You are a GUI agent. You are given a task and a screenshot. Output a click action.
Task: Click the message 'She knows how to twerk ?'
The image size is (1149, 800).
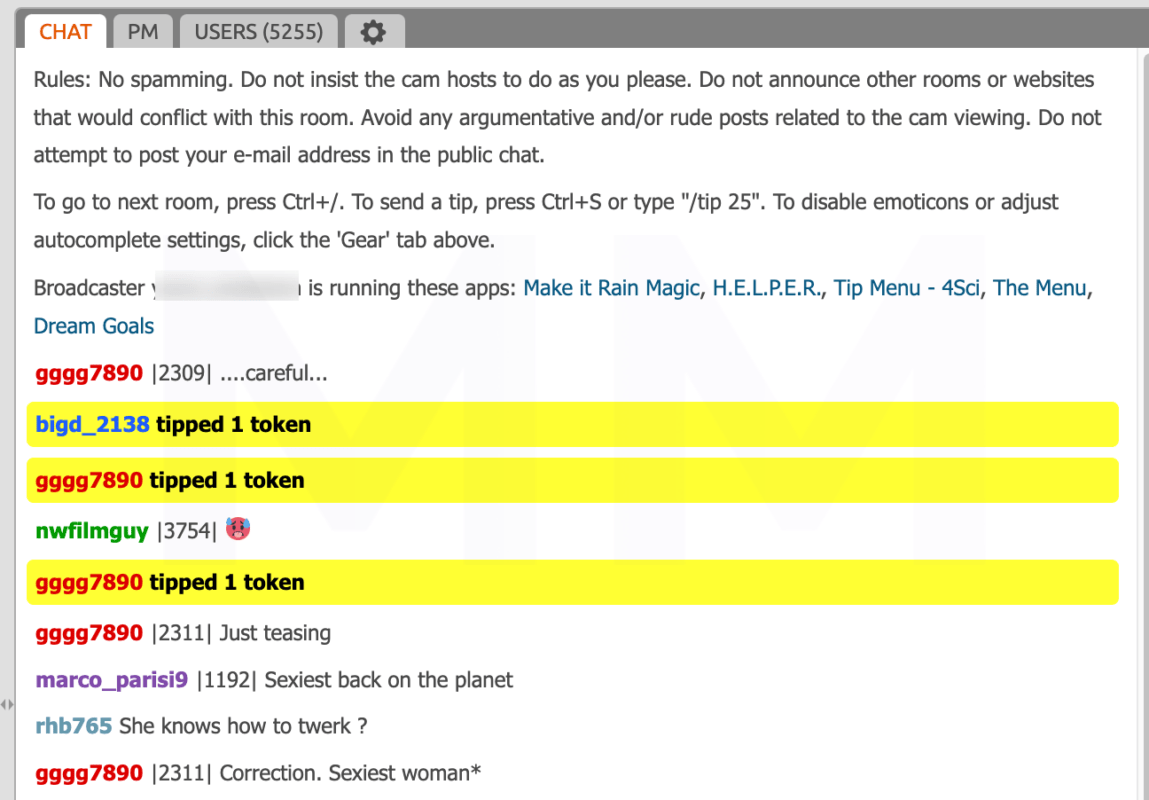pos(243,726)
